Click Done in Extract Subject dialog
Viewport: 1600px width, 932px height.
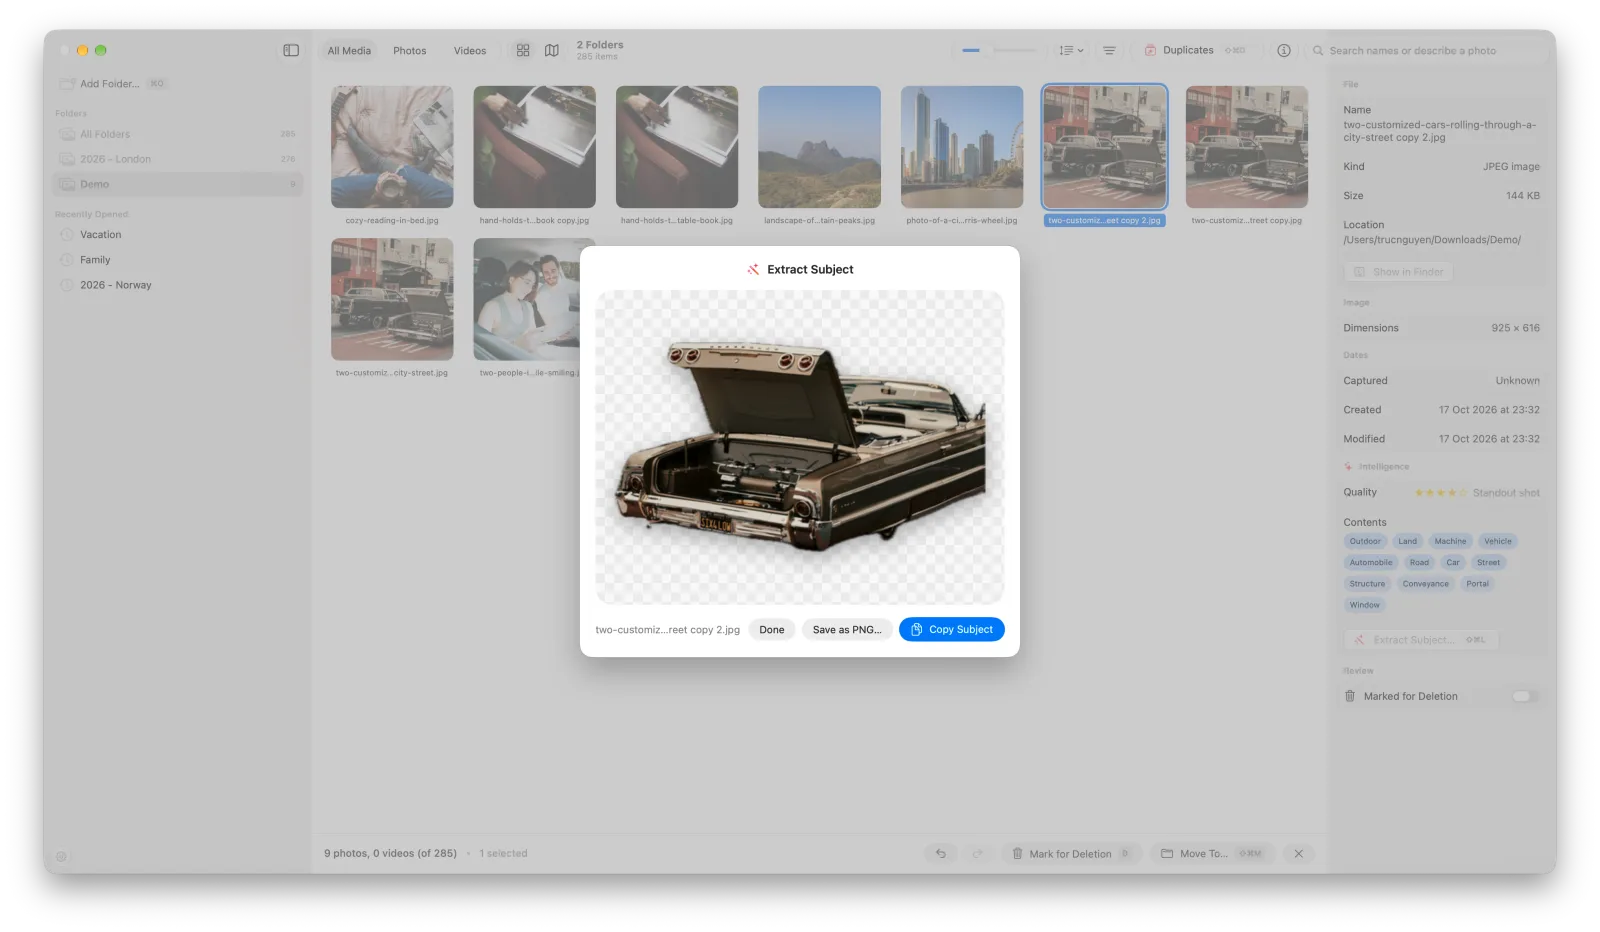click(x=772, y=630)
